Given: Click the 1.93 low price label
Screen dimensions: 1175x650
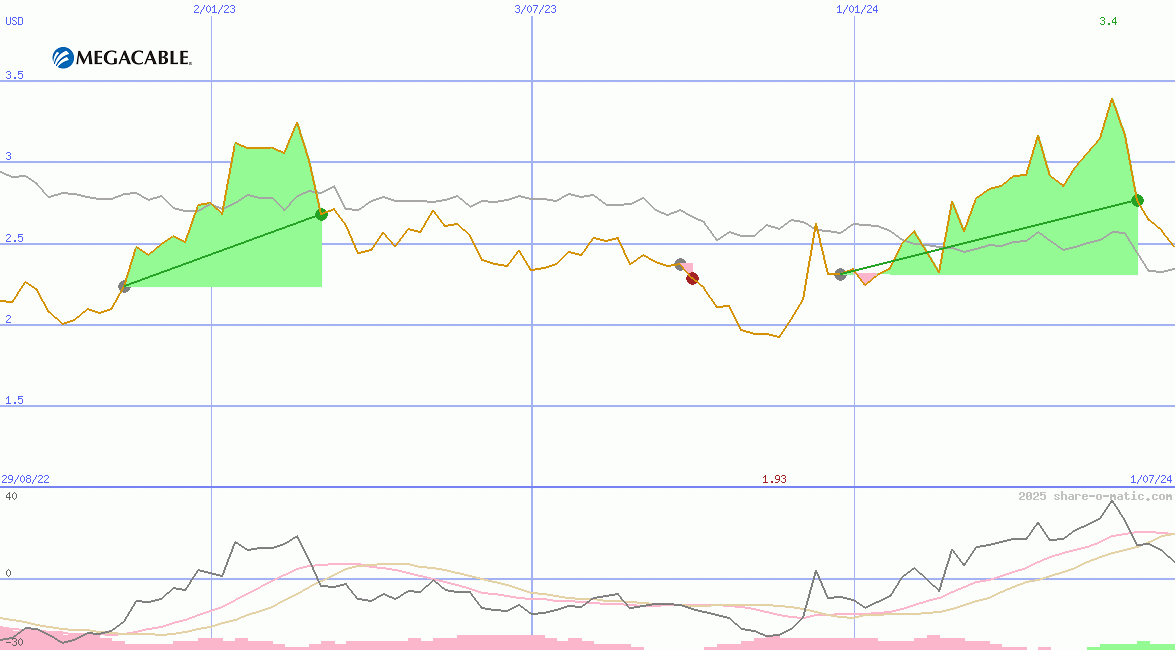Looking at the screenshot, I should (774, 479).
